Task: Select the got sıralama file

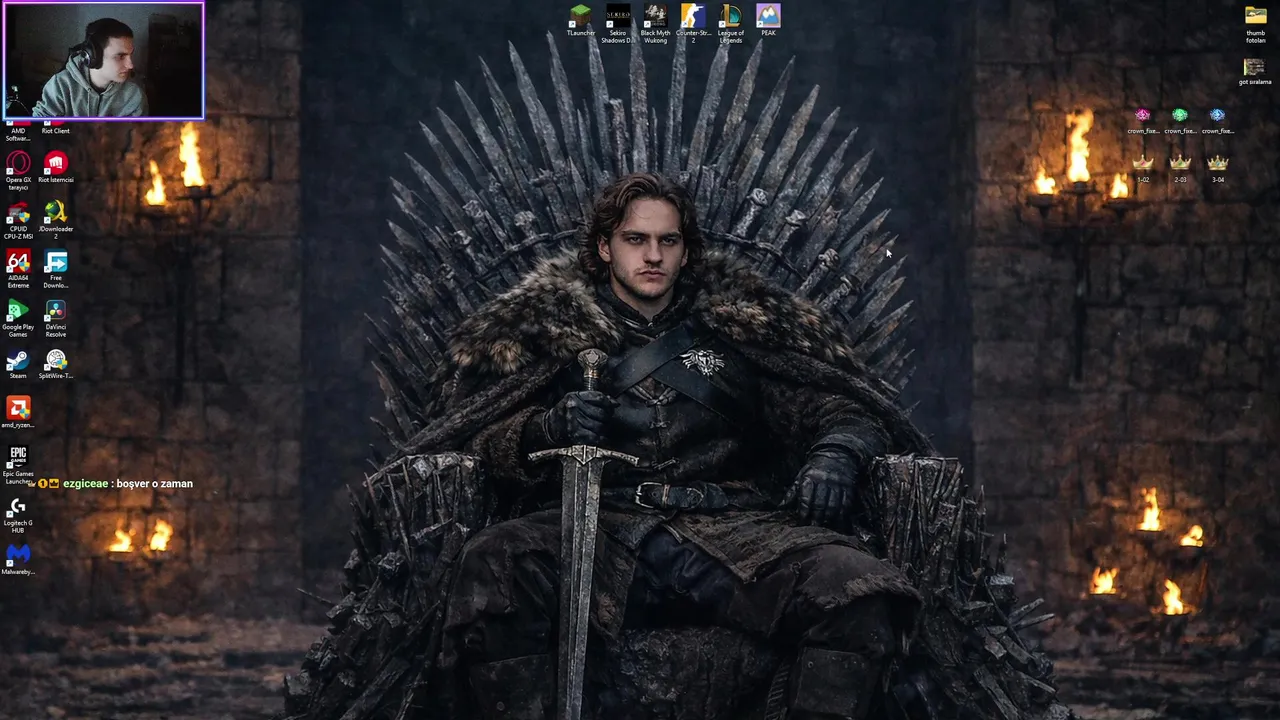Action: pyautogui.click(x=1255, y=72)
